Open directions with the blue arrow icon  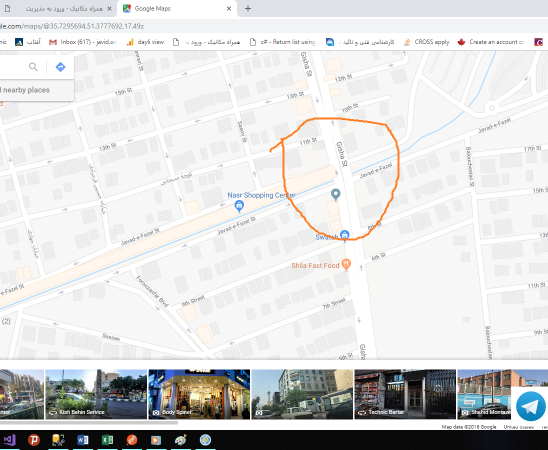point(60,67)
